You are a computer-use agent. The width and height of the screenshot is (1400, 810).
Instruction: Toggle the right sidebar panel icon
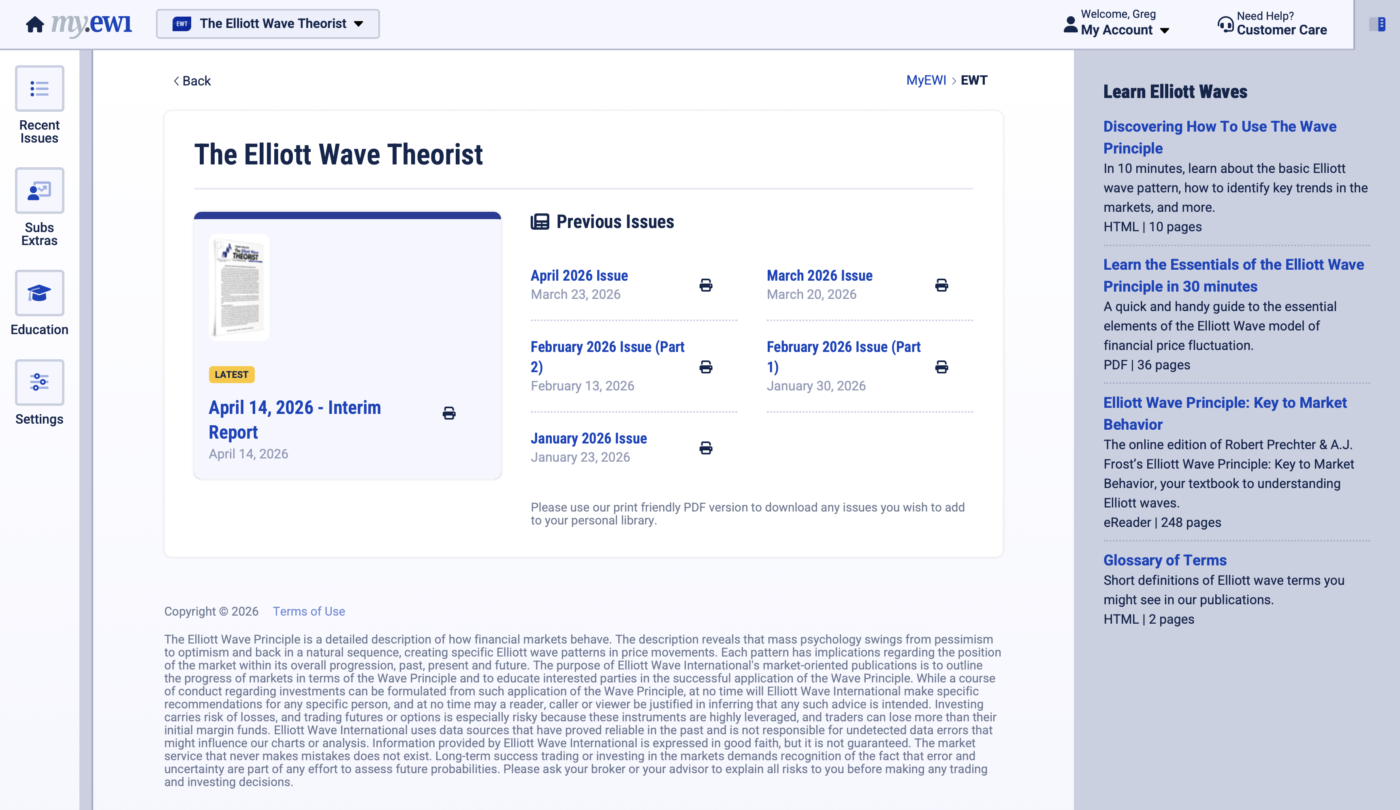point(1377,24)
